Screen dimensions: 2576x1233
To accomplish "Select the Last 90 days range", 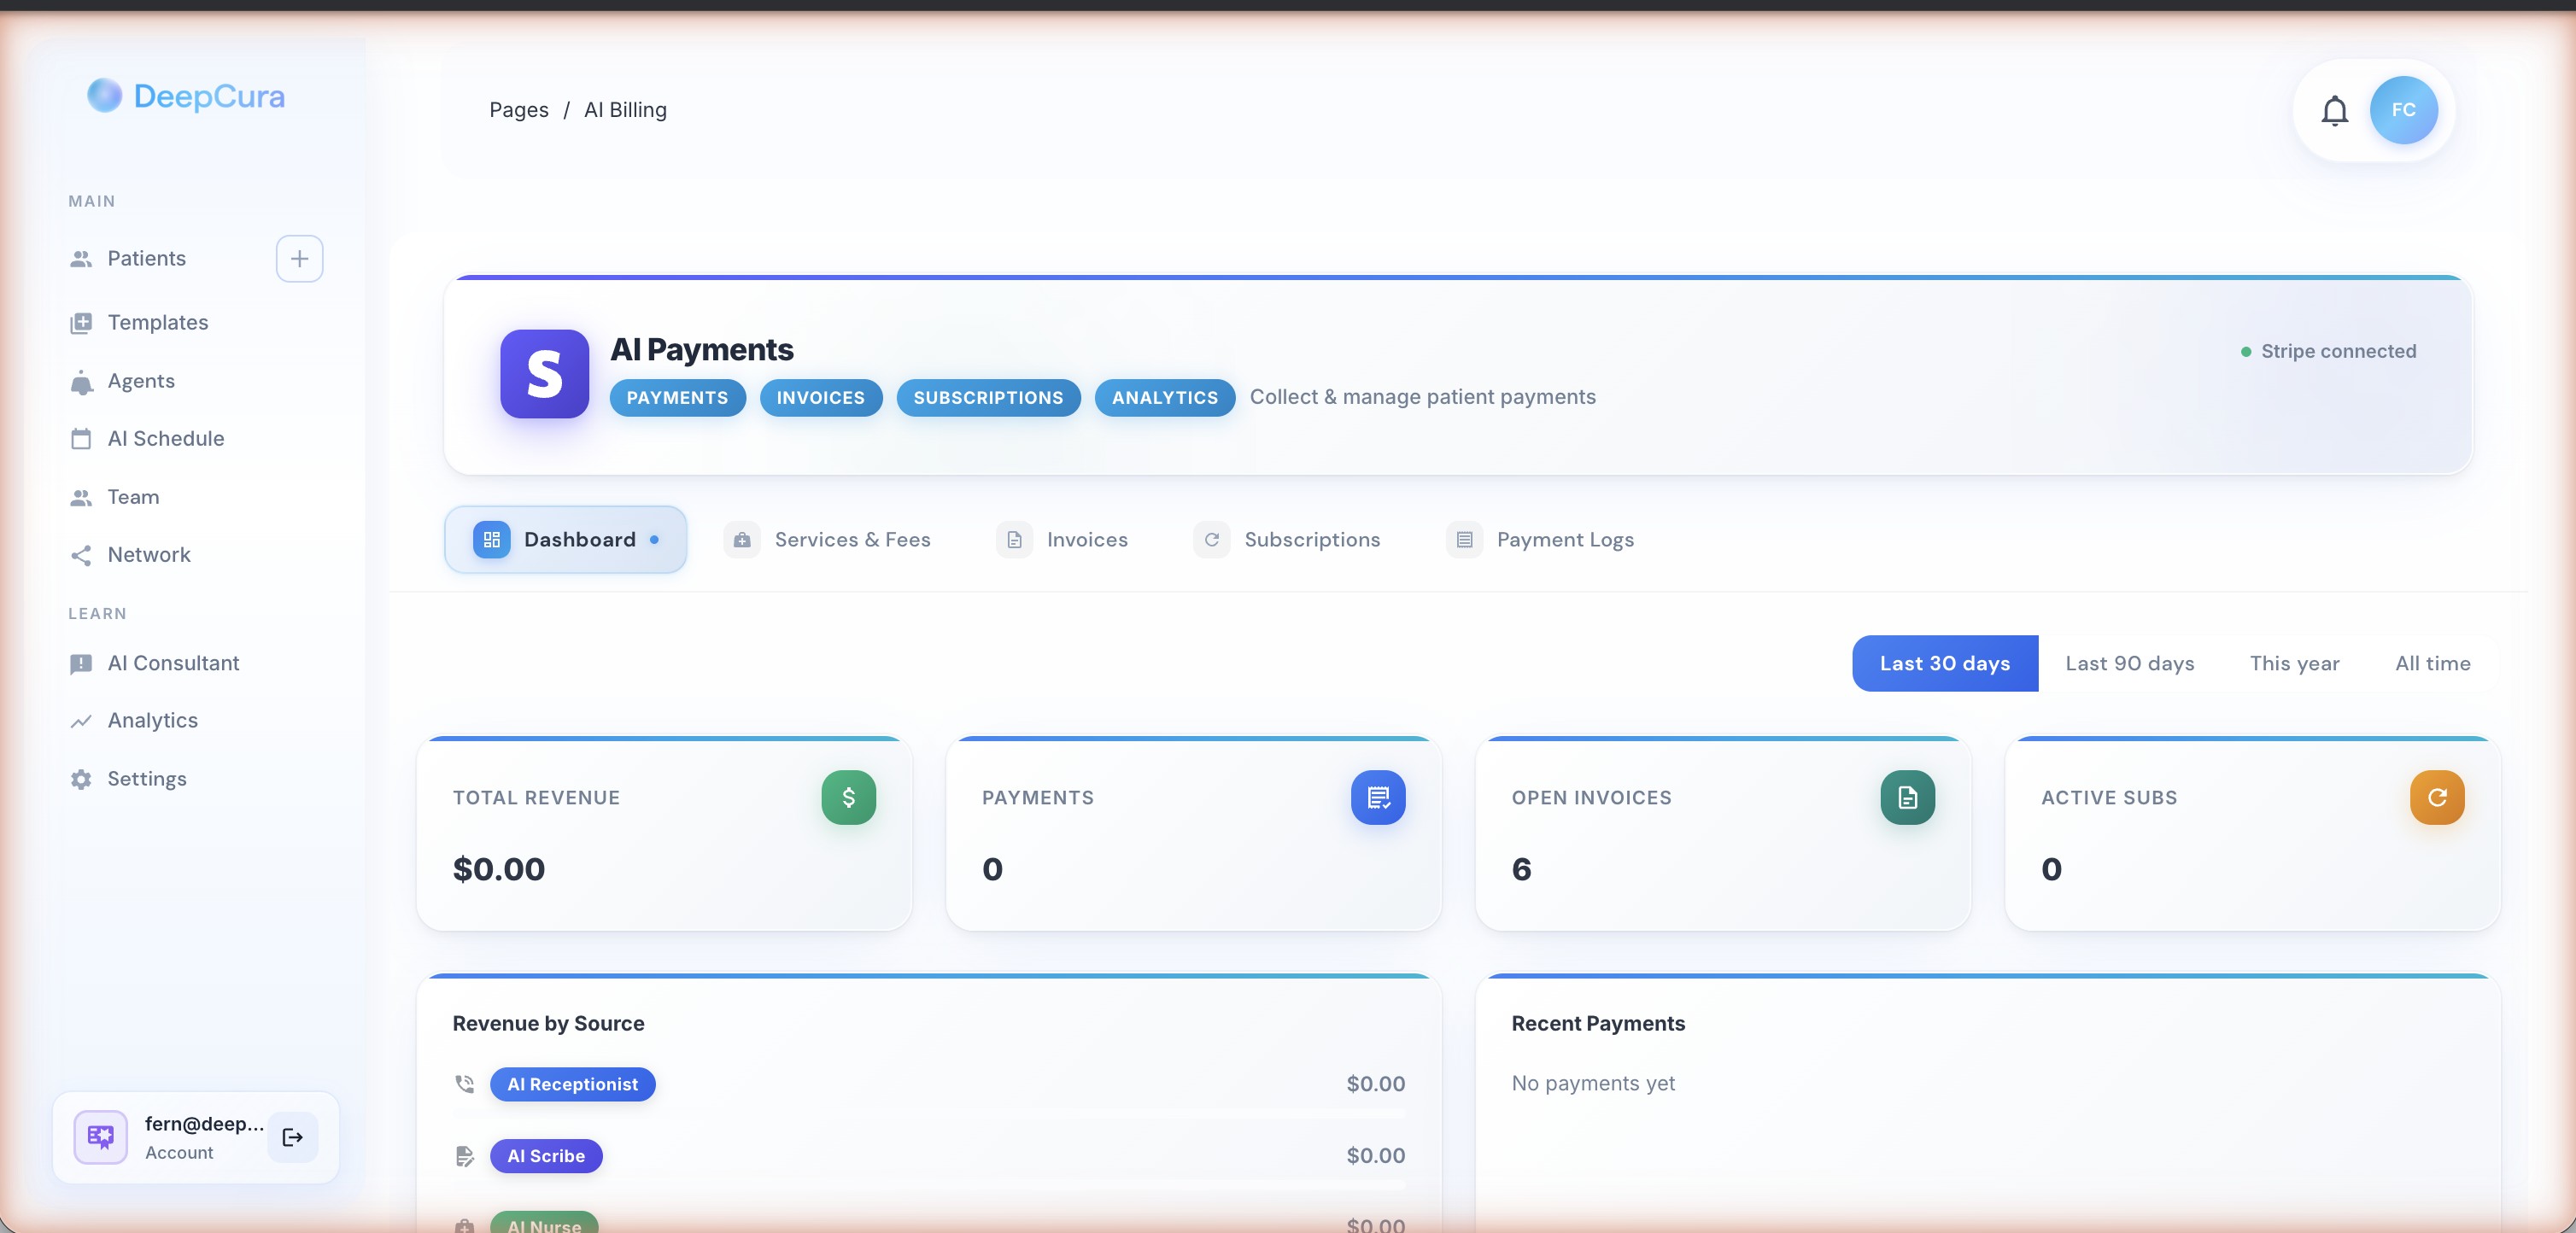I will 2129,663.
